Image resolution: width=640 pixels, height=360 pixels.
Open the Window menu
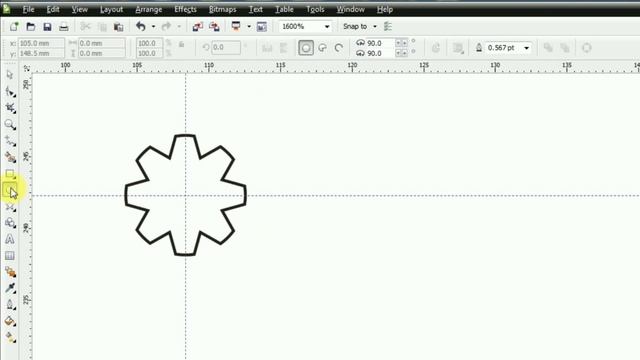click(x=350, y=9)
